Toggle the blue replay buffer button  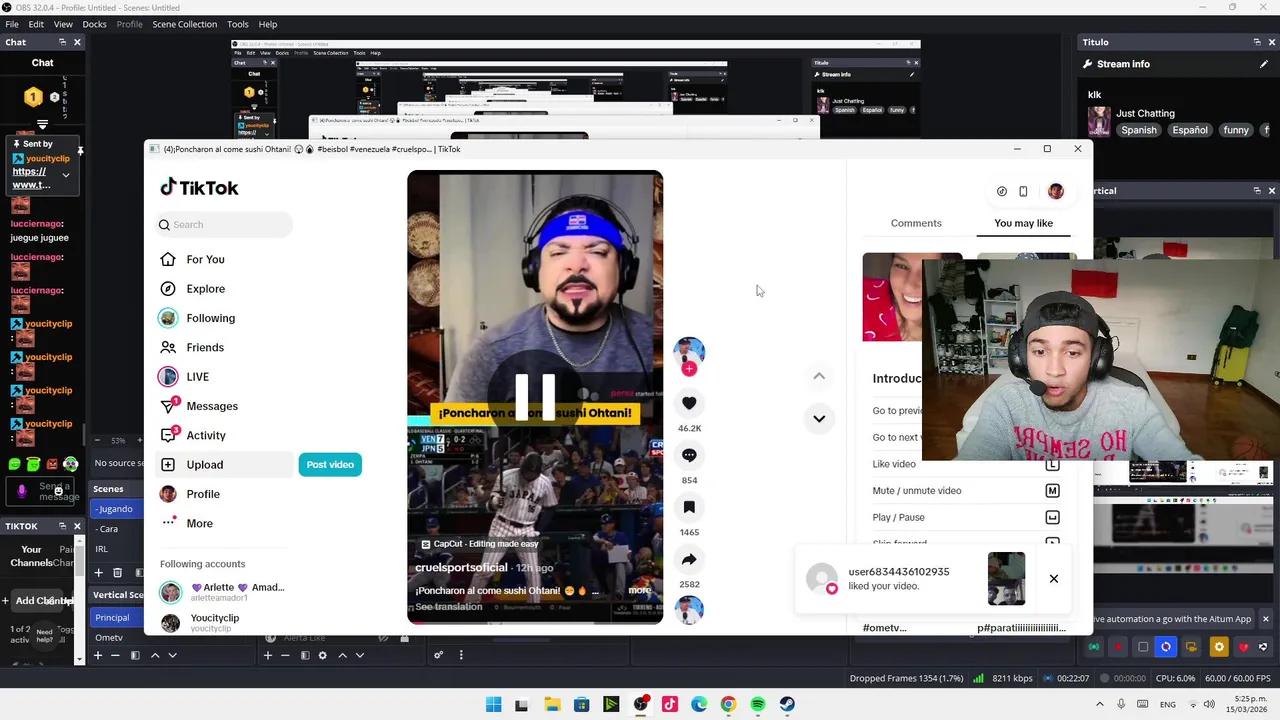tap(1166, 647)
